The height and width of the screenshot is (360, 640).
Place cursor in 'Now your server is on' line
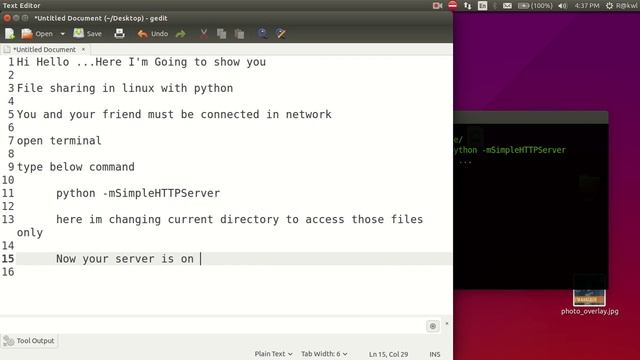tap(124, 259)
